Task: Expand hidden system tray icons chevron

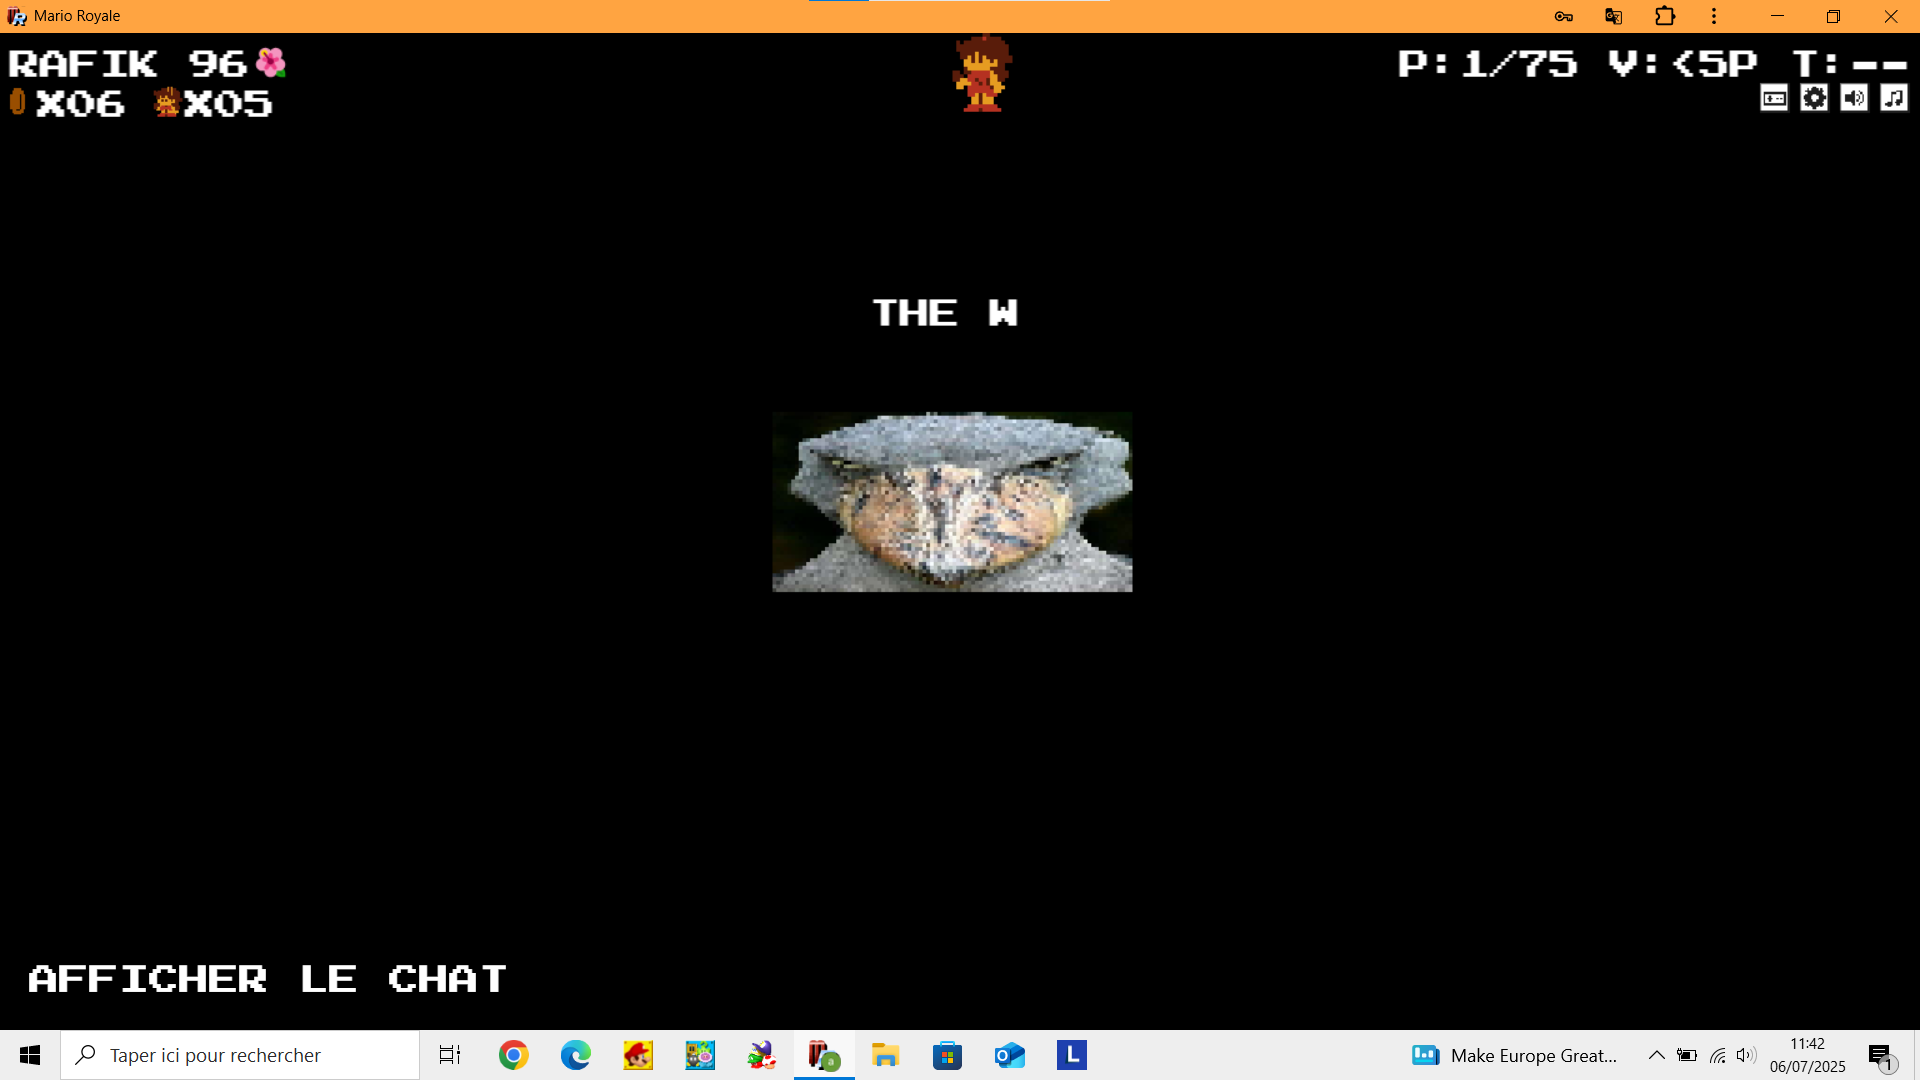Action: click(x=1657, y=1055)
